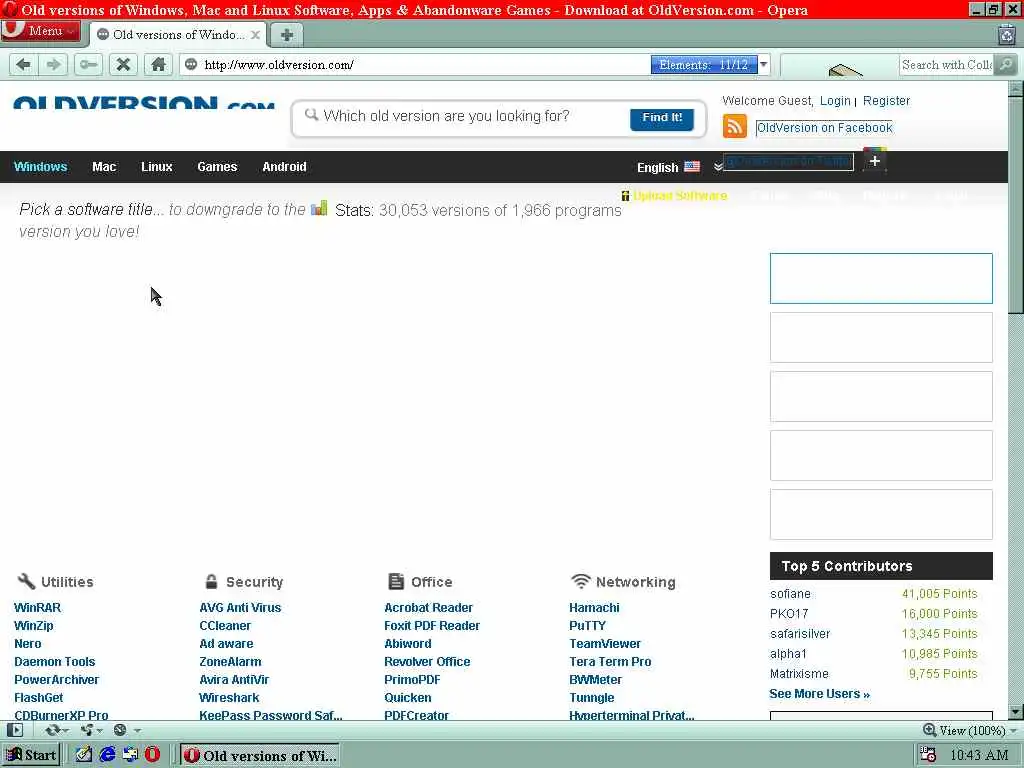Select the Linux navigation tab
Viewport: 1024px width, 768px height.
157,167
